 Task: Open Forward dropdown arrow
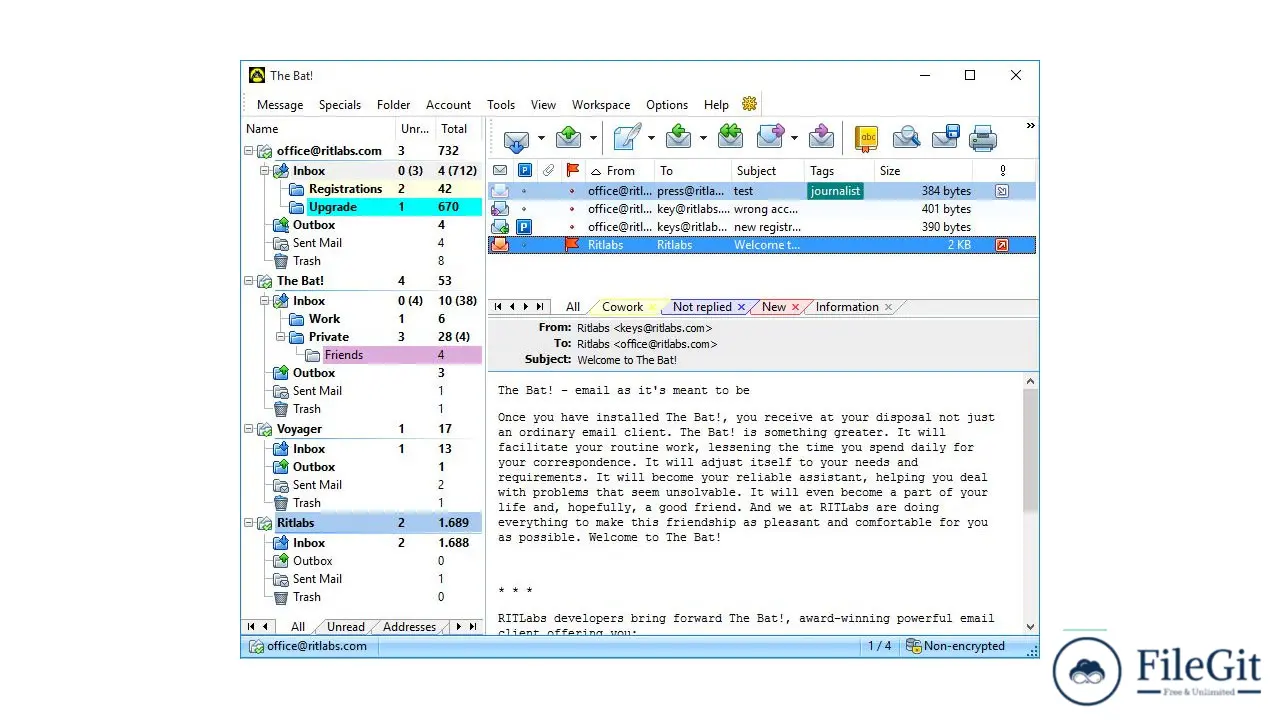pos(795,139)
